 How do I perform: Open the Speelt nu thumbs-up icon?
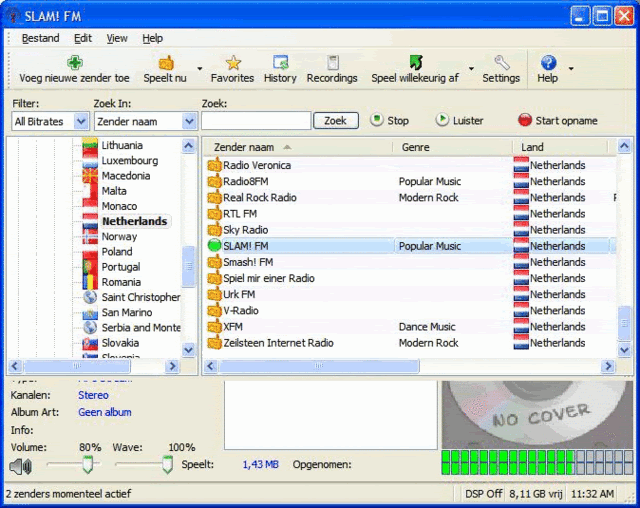(166, 62)
